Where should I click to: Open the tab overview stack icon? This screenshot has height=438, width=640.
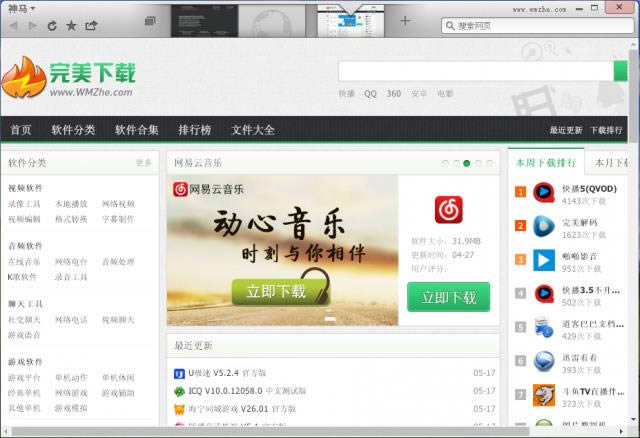(x=150, y=20)
